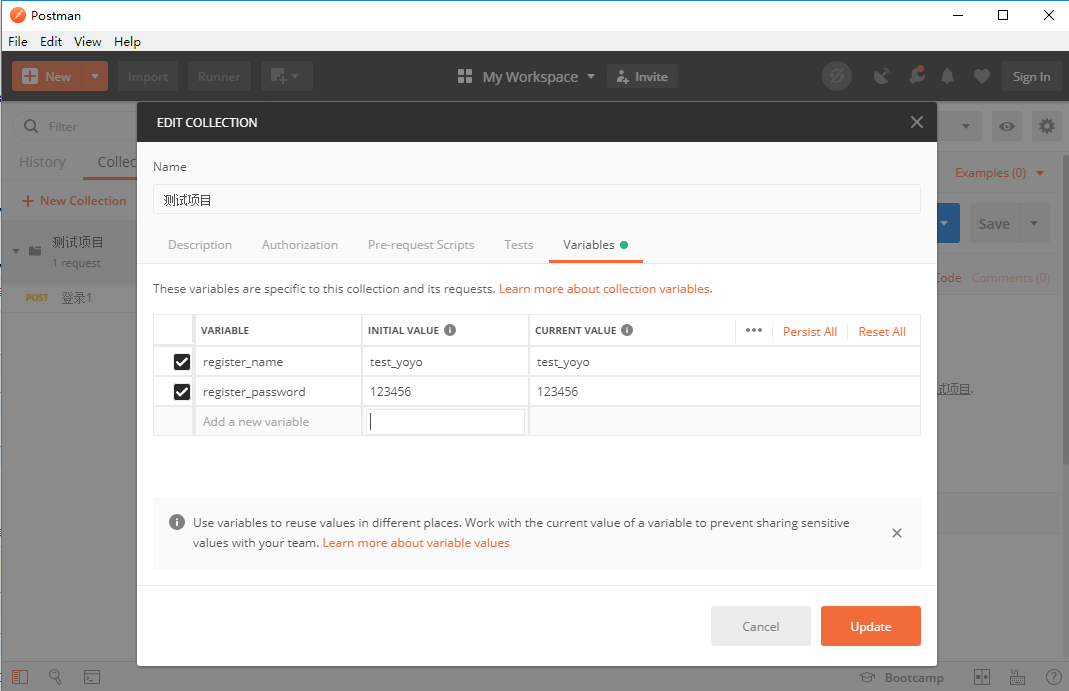The image size is (1069, 691).
Task: Dismiss the variables info banner
Action: (x=897, y=533)
